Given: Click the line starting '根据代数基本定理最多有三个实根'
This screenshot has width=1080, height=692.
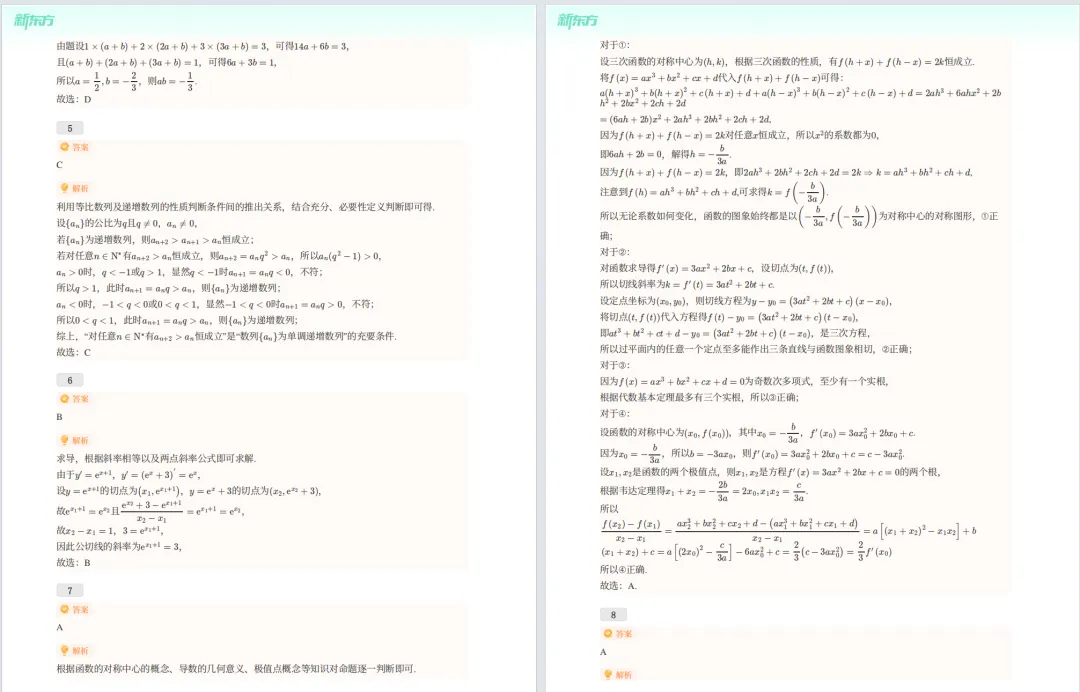Looking at the screenshot, I should pos(699,397).
